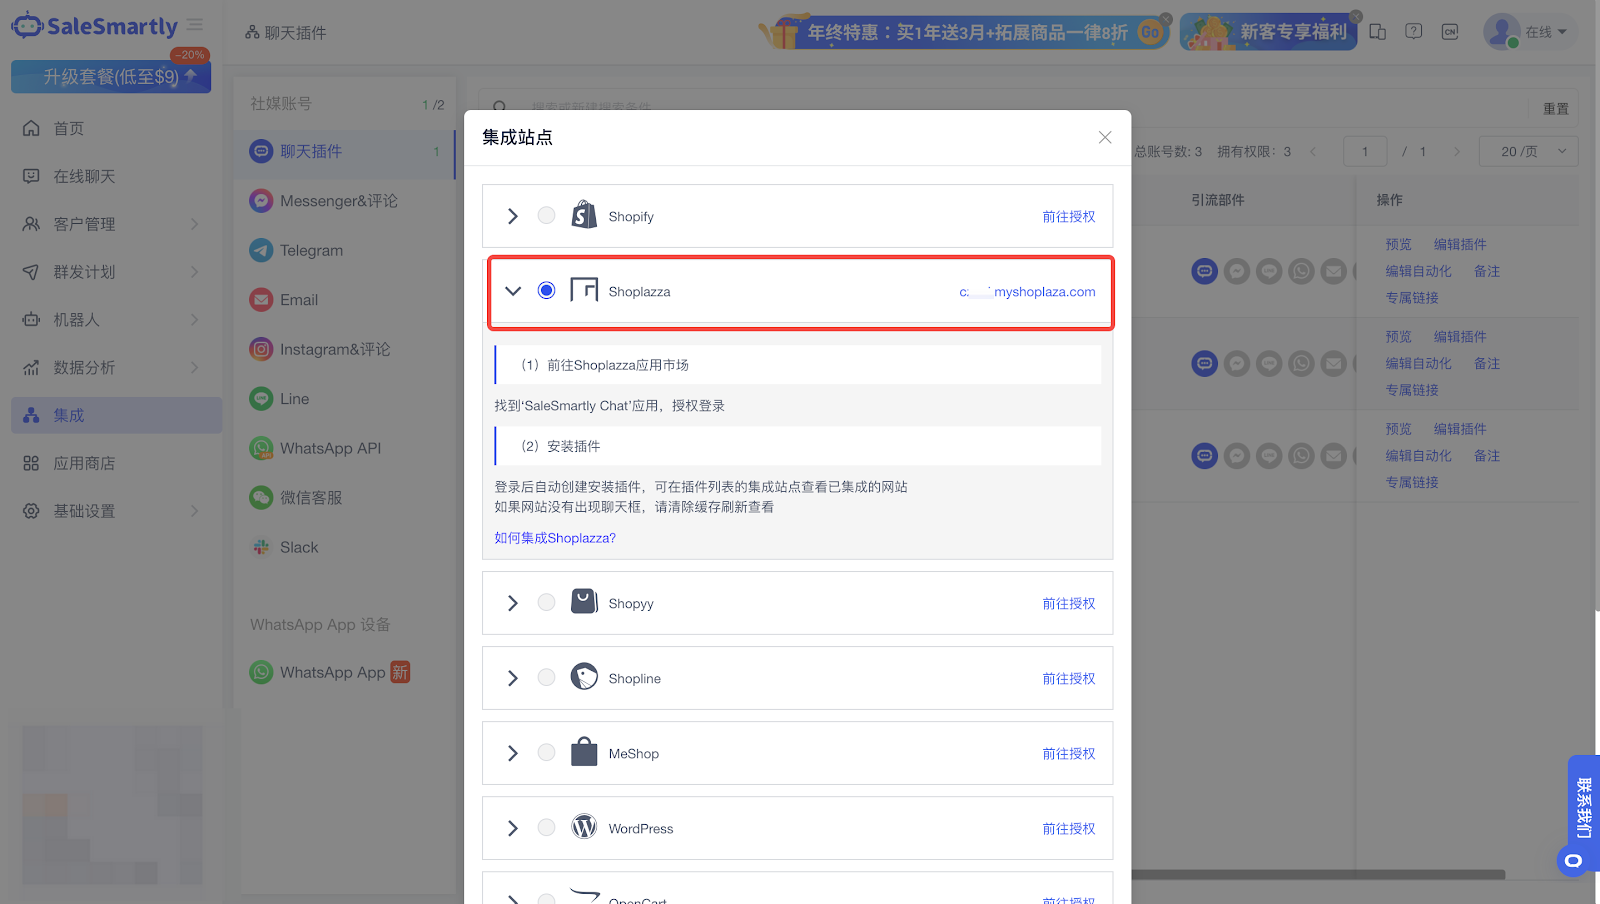The width and height of the screenshot is (1600, 904).
Task: Select WhatsApp API channel
Action: 344,448
